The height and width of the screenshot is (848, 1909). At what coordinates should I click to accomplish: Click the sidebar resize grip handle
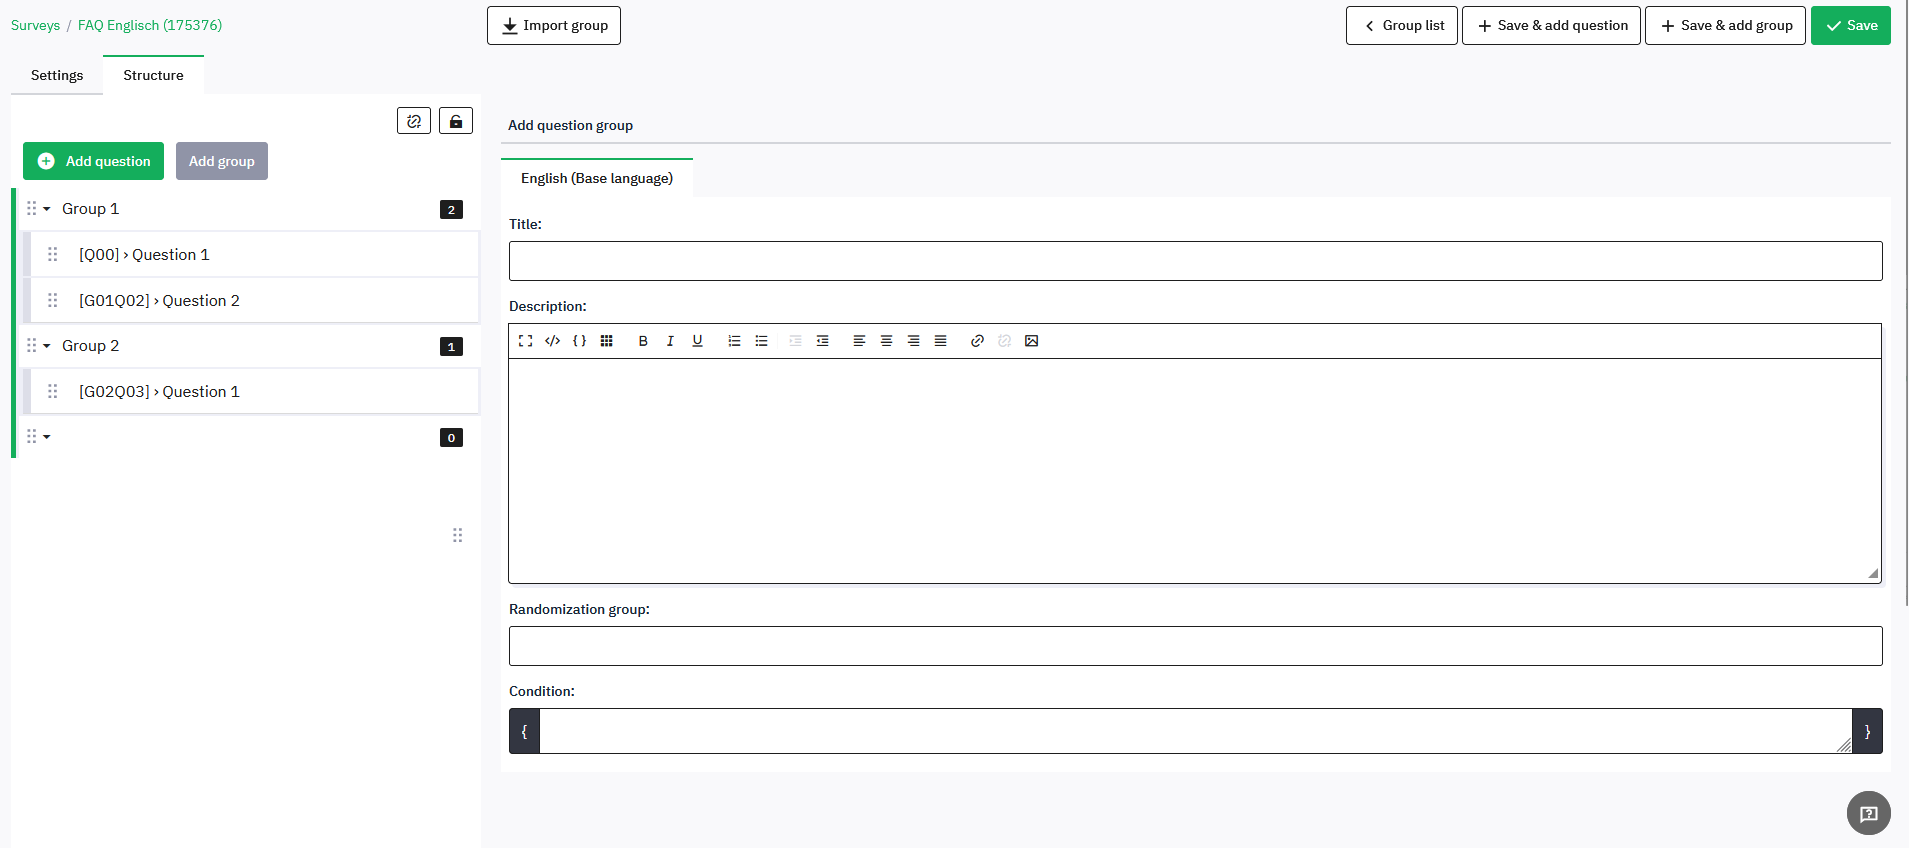point(457,535)
